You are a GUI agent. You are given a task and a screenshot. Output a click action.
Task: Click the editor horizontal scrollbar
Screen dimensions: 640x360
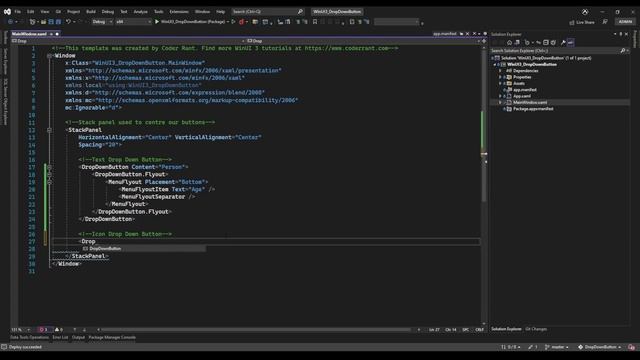[x=257, y=330]
